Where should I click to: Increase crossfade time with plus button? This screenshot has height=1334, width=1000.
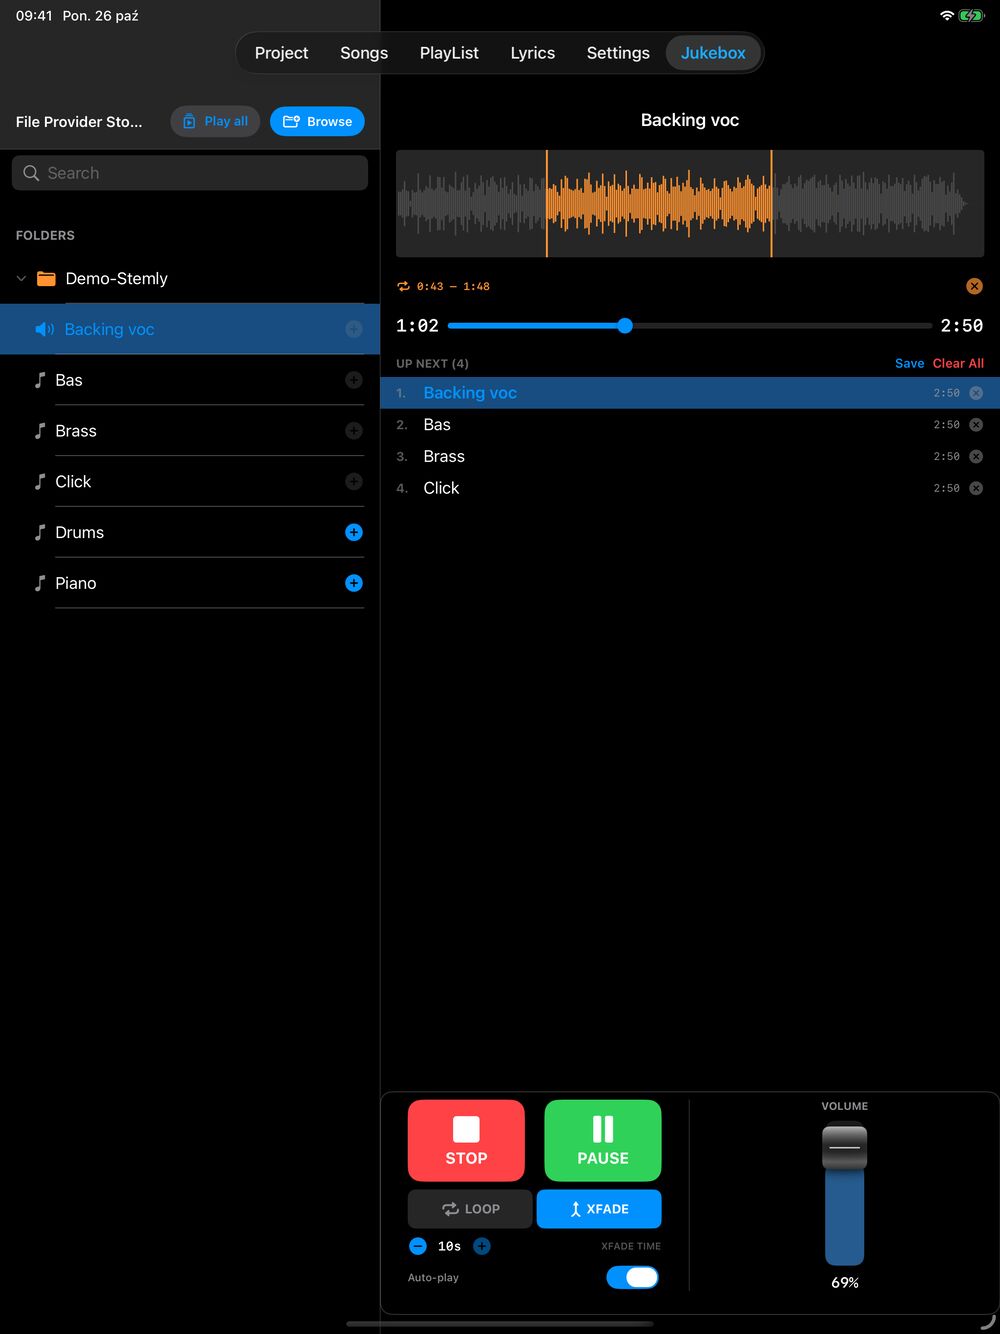(482, 1246)
